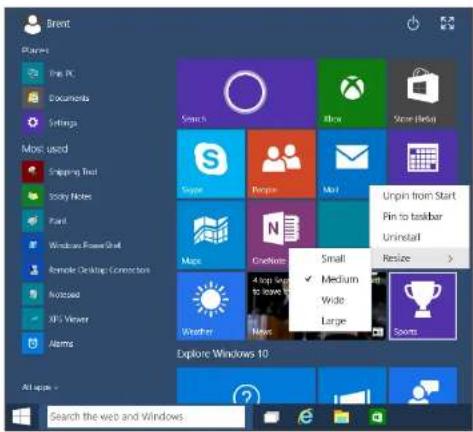Click the Explore Windows 10 group heading

pos(223,354)
